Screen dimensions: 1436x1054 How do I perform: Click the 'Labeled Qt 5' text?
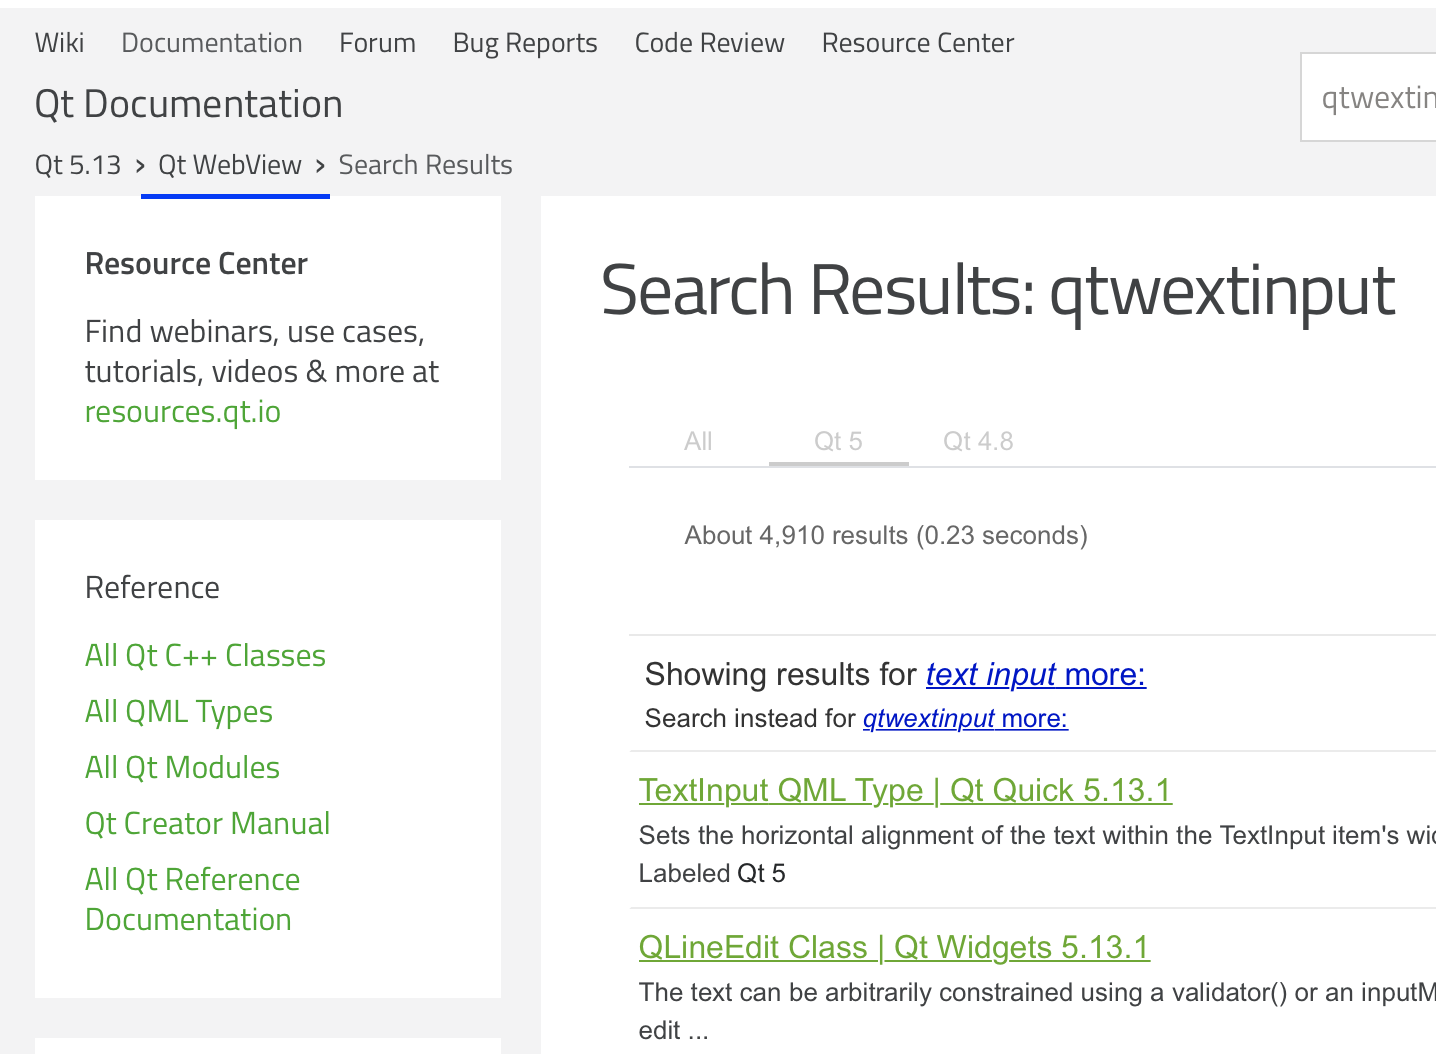pos(712,874)
